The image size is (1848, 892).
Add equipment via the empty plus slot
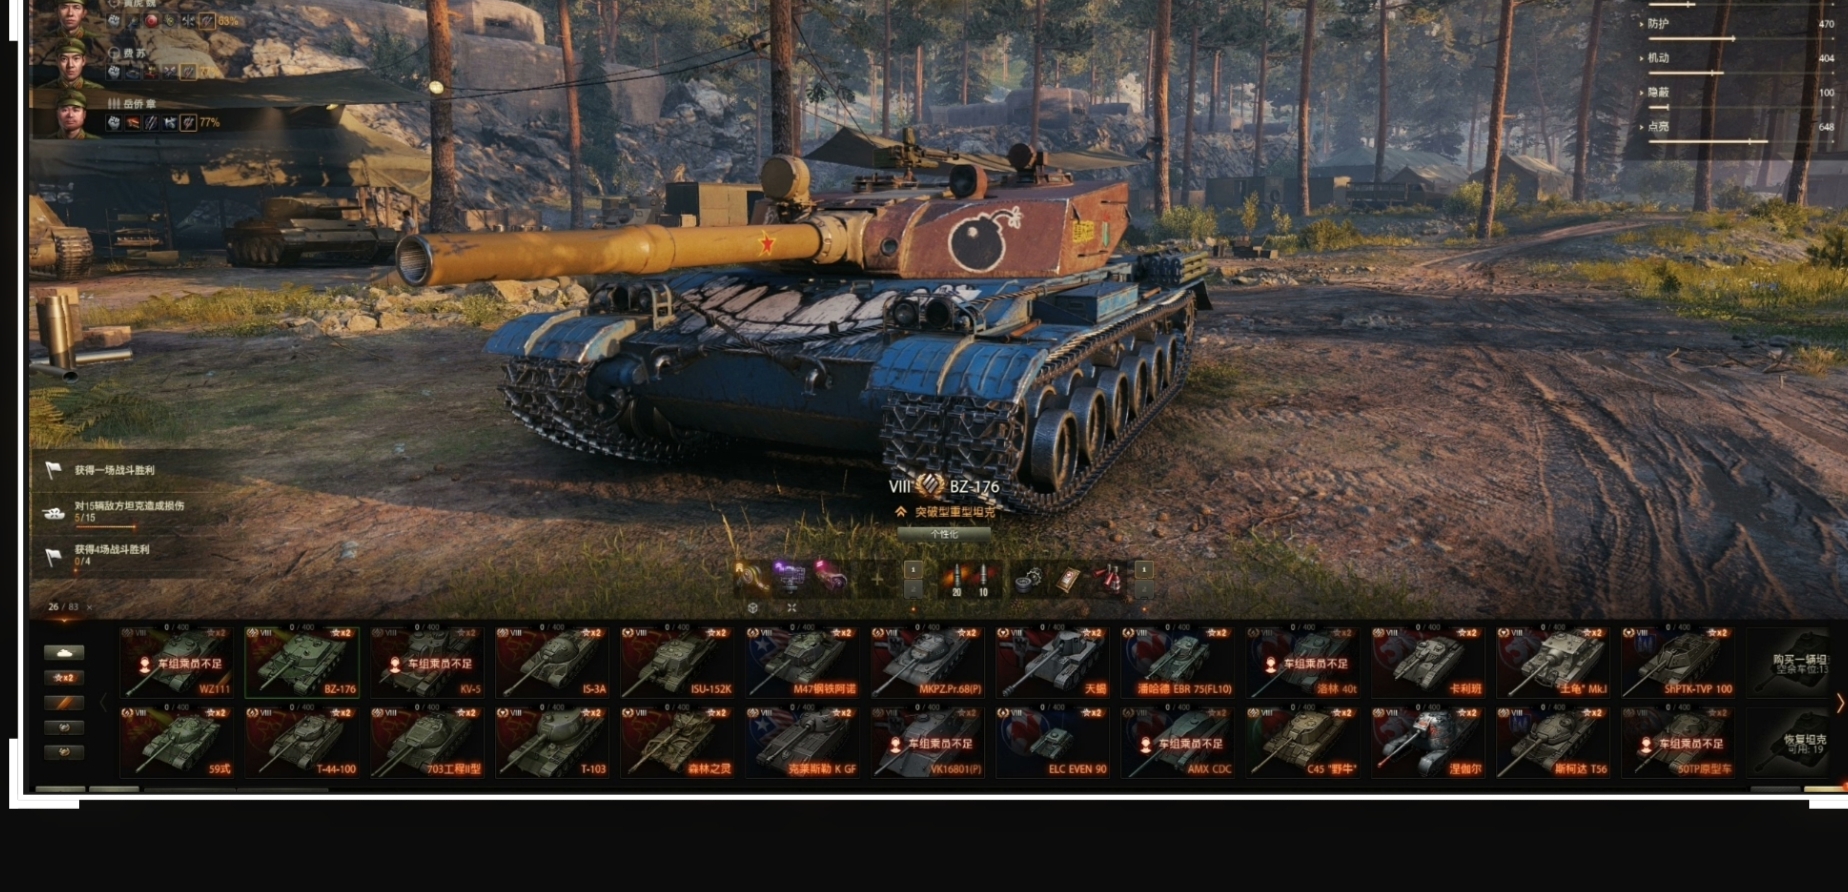(877, 578)
